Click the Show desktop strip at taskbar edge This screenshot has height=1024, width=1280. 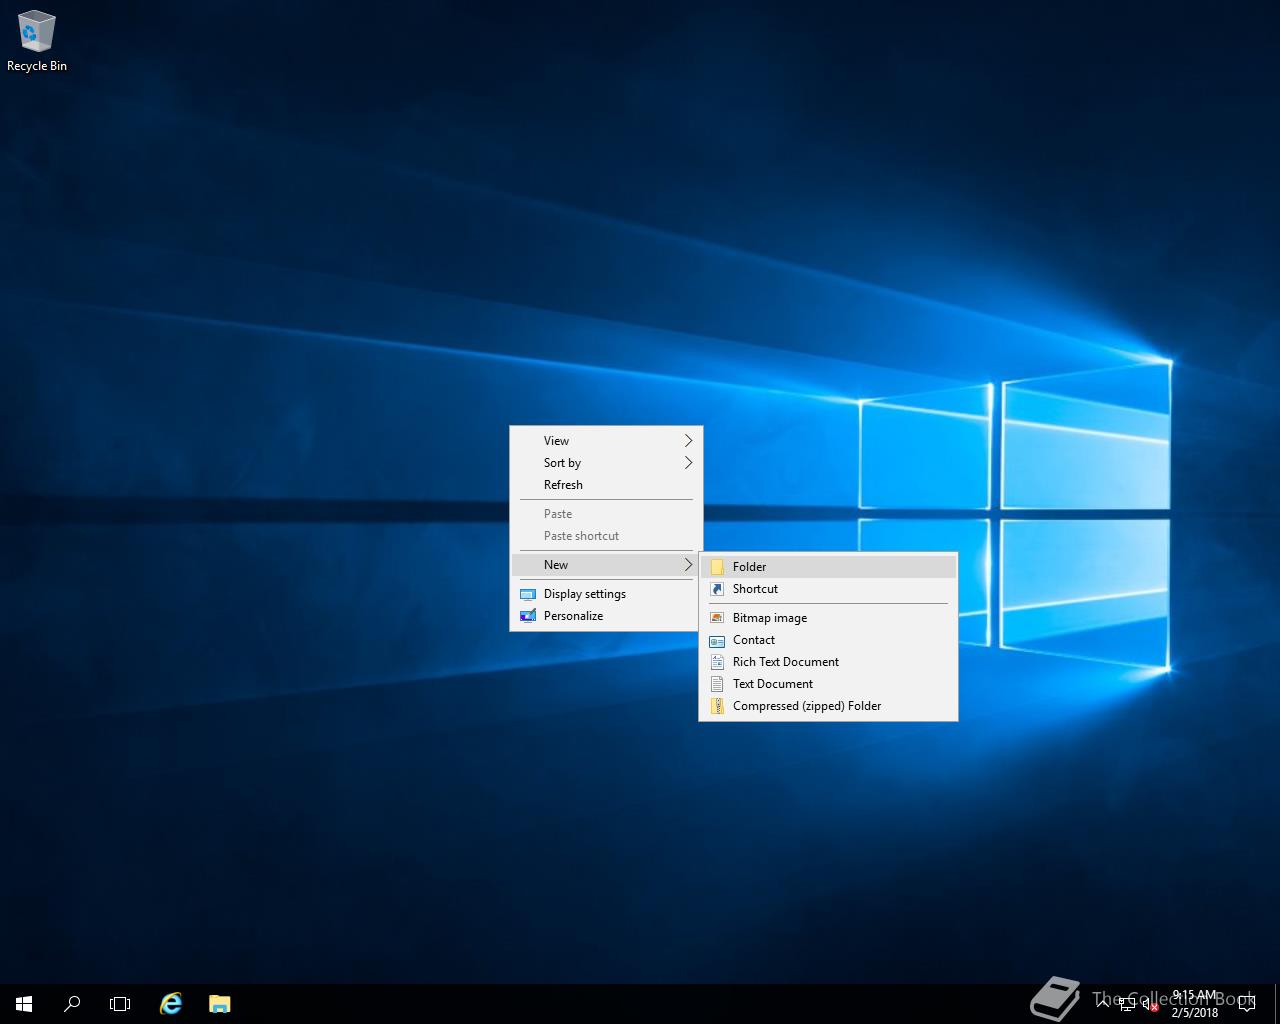pos(1277,1004)
